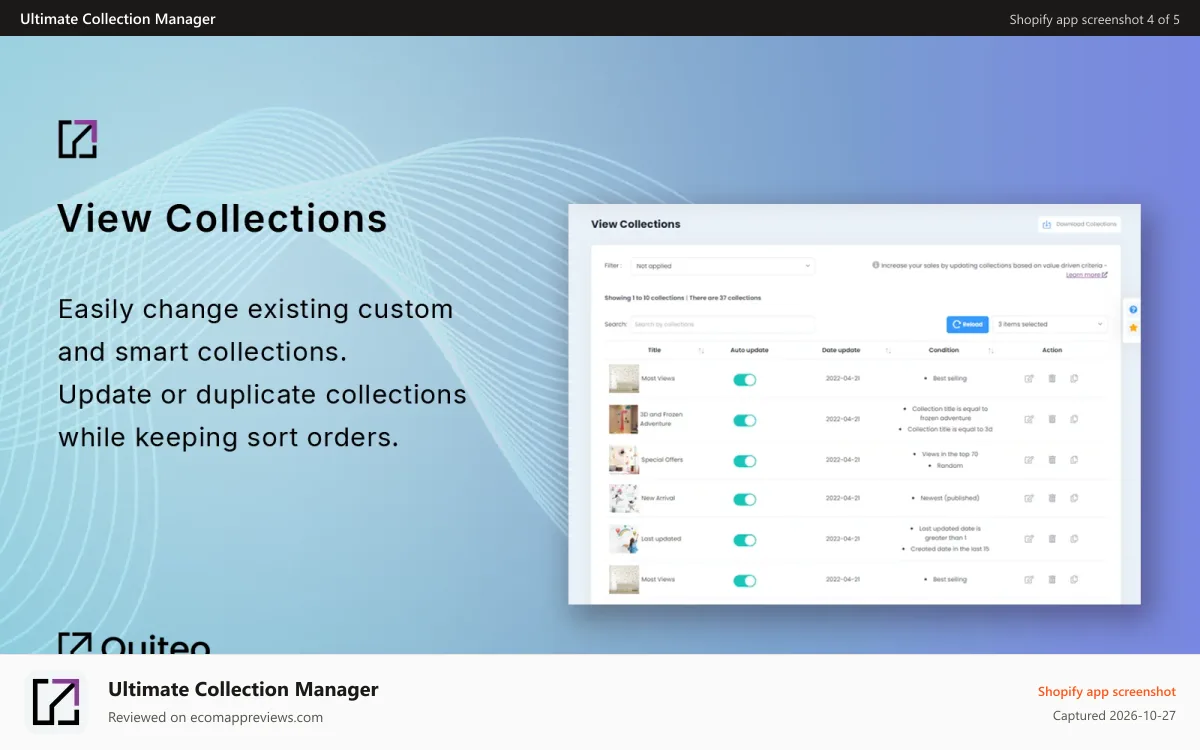Image resolution: width=1200 pixels, height=750 pixels.
Task: Delete the Last updated collection
Action: (1052, 539)
